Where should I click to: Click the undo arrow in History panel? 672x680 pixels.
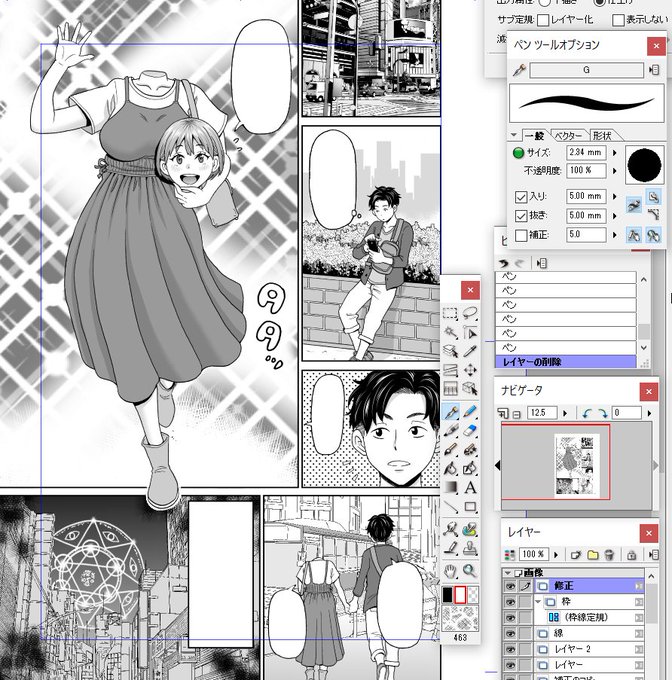[504, 263]
